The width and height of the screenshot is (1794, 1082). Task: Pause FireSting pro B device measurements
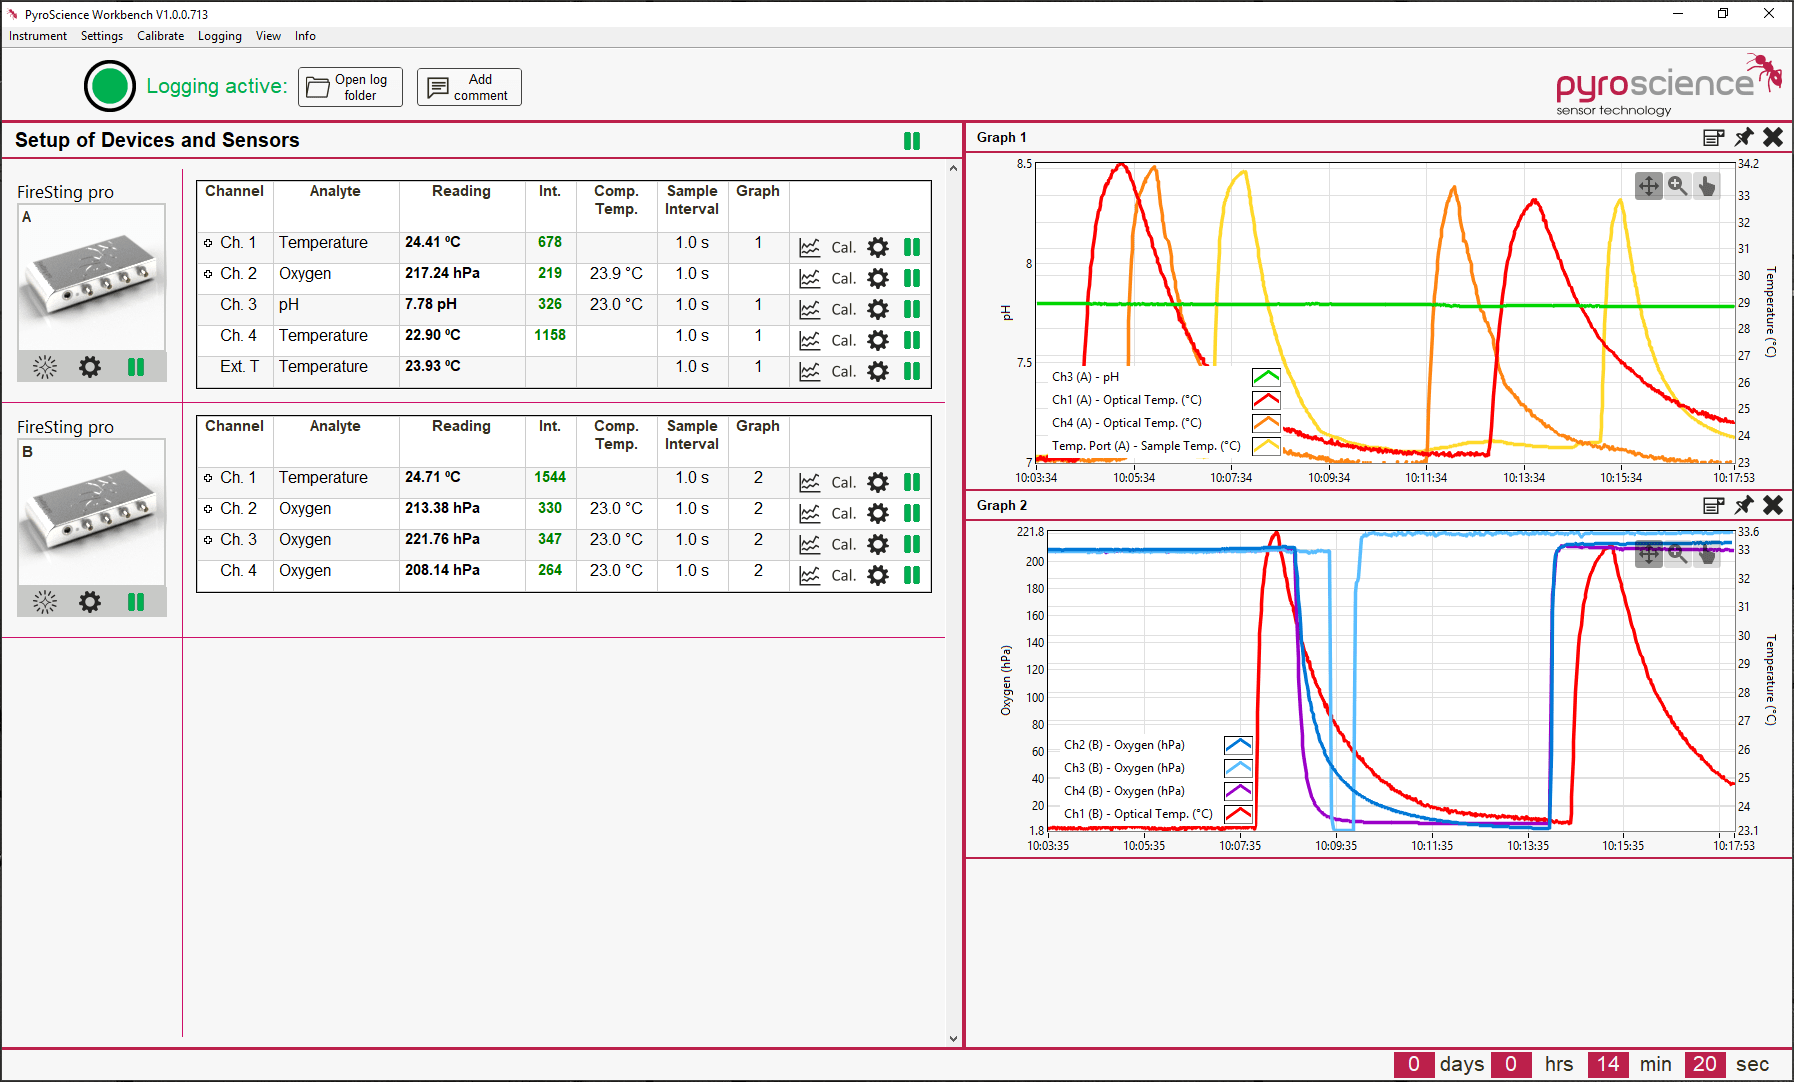point(136,602)
